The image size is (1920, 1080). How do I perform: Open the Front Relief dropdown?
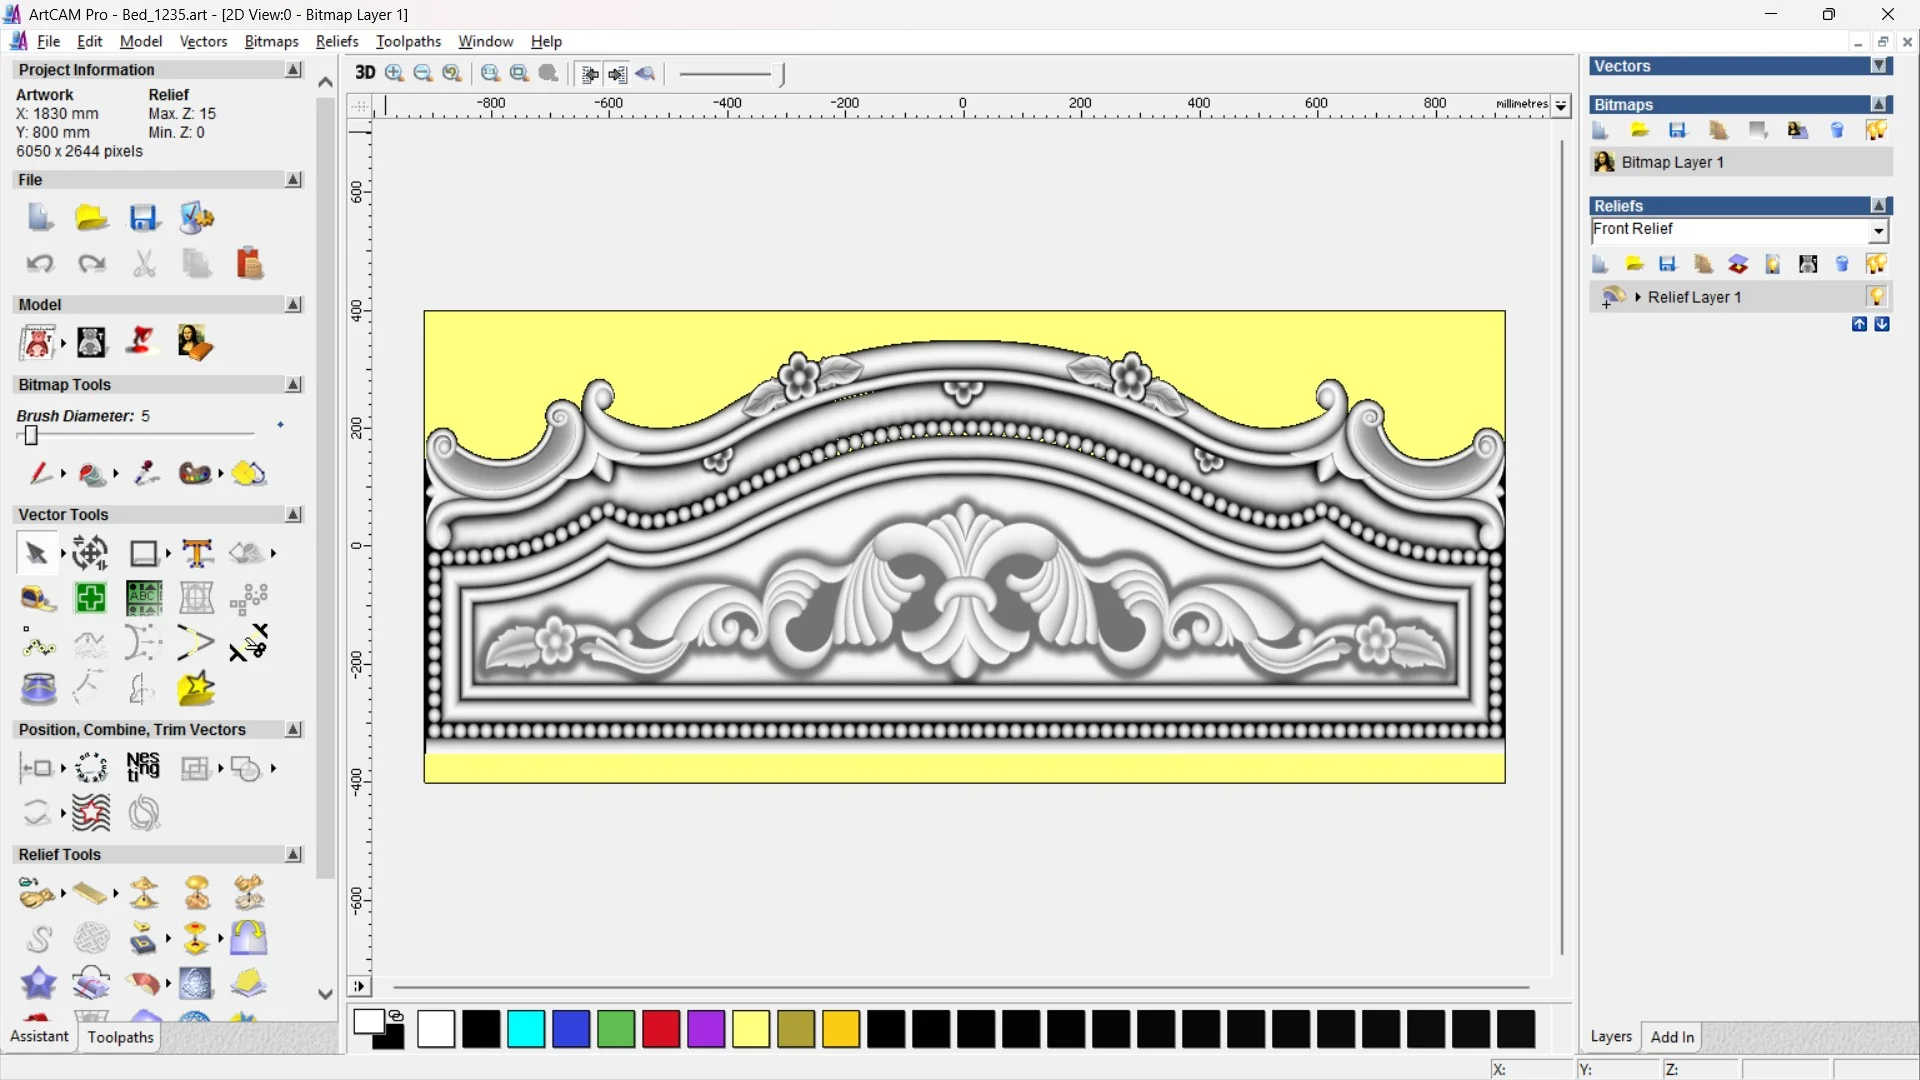click(1879, 231)
